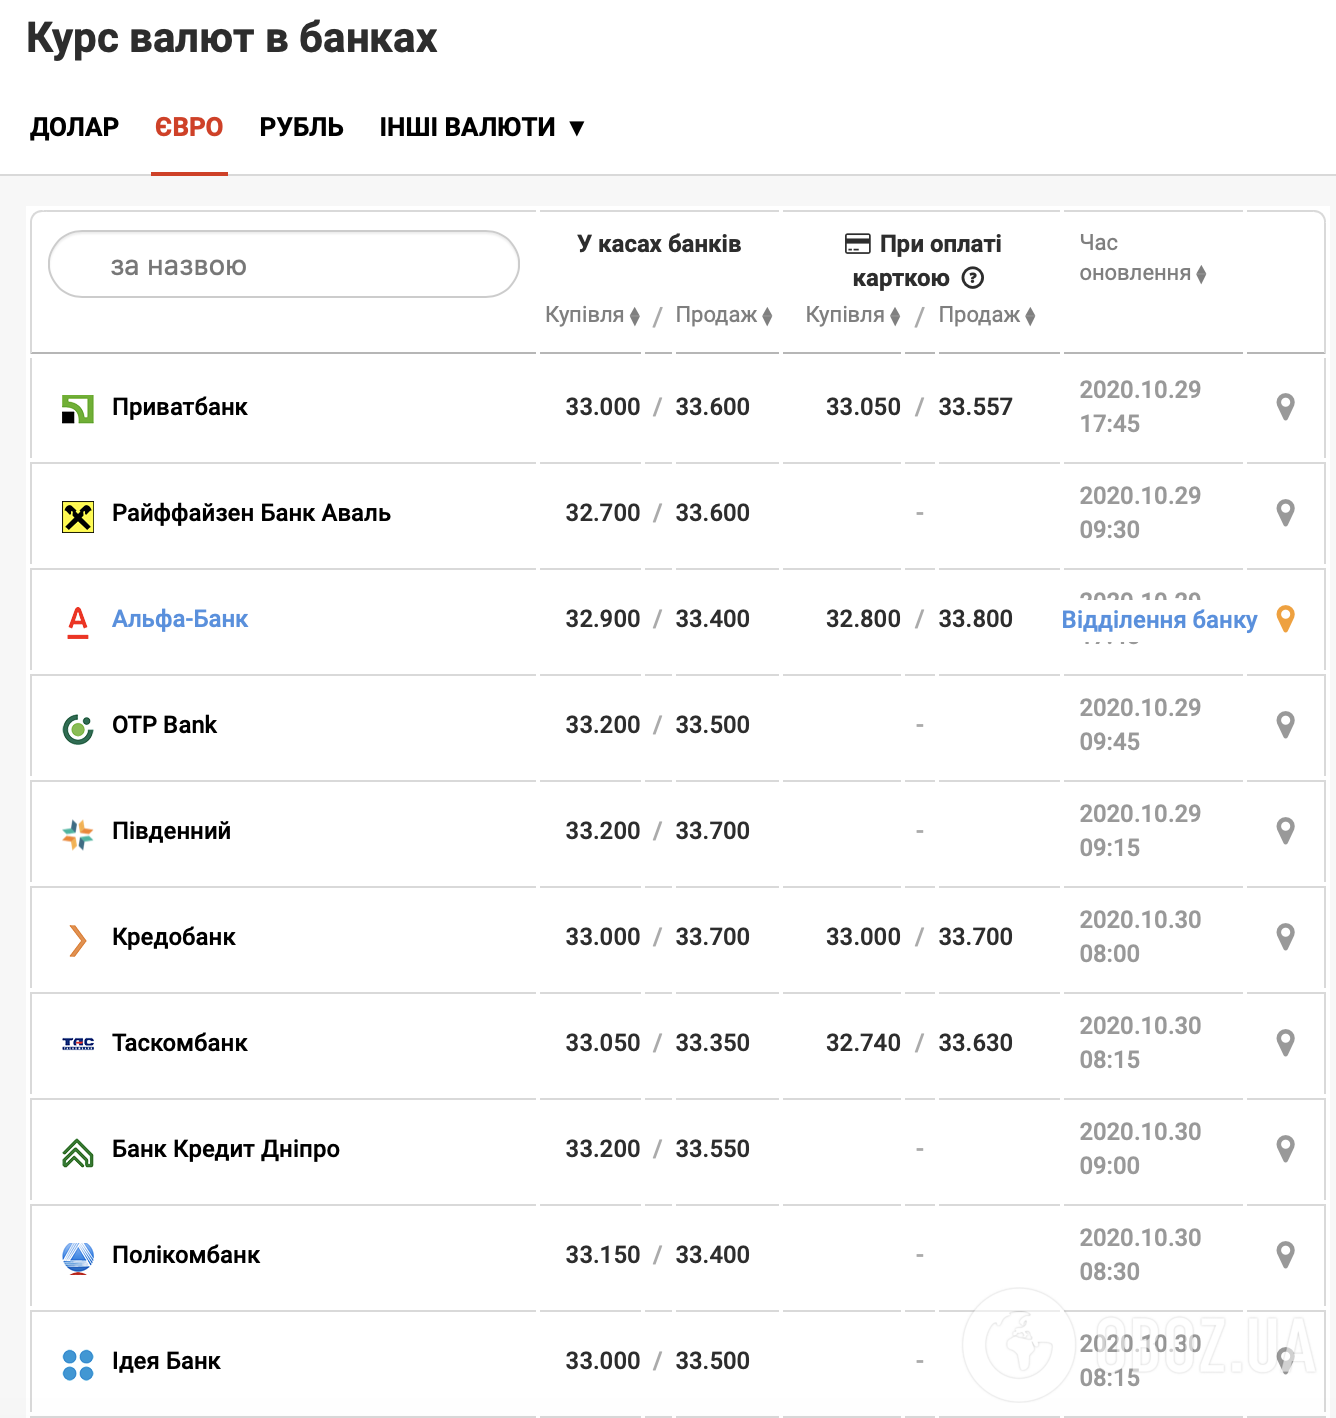Viewport: 1336px width, 1418px height.
Task: Open Альфа-Банк link
Action: [180, 619]
